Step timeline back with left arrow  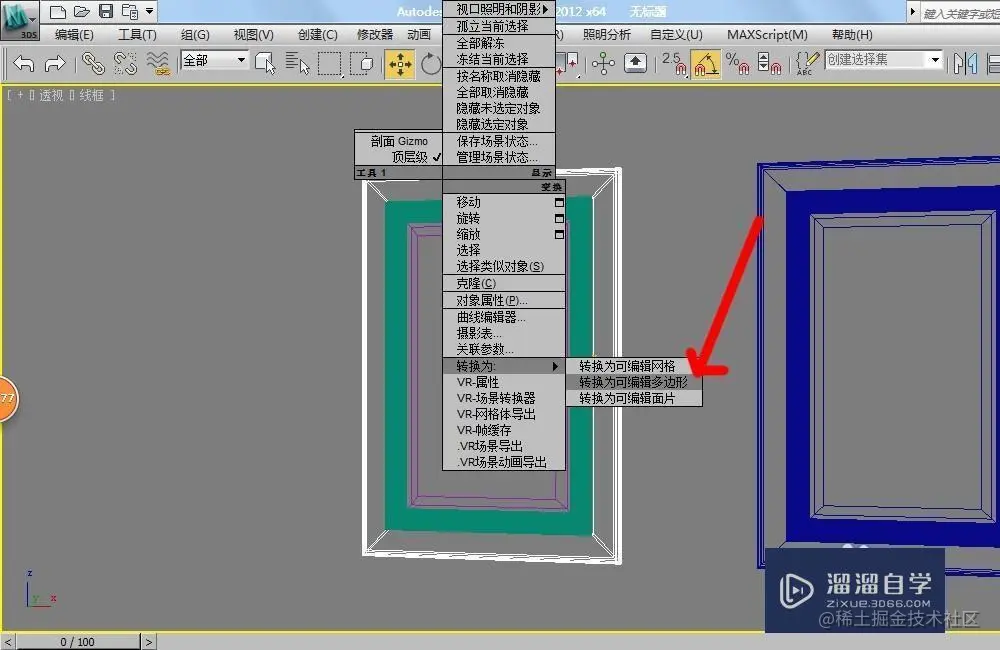[7, 642]
